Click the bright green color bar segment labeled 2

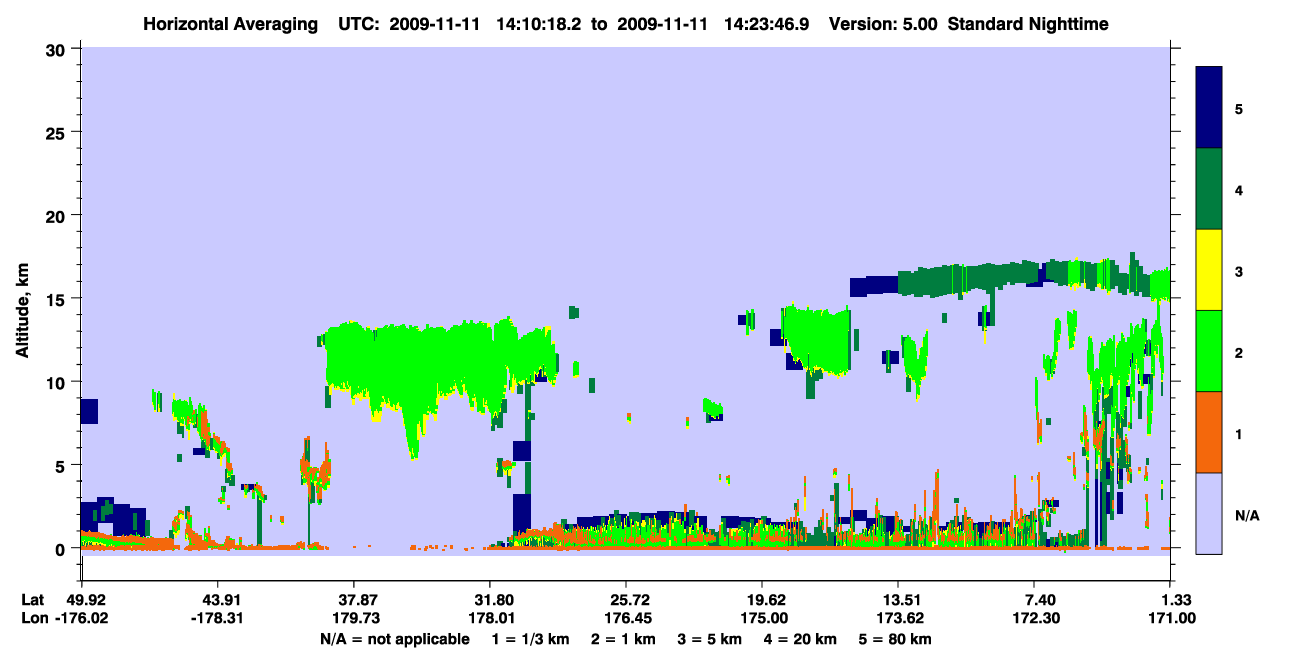(x=1209, y=351)
